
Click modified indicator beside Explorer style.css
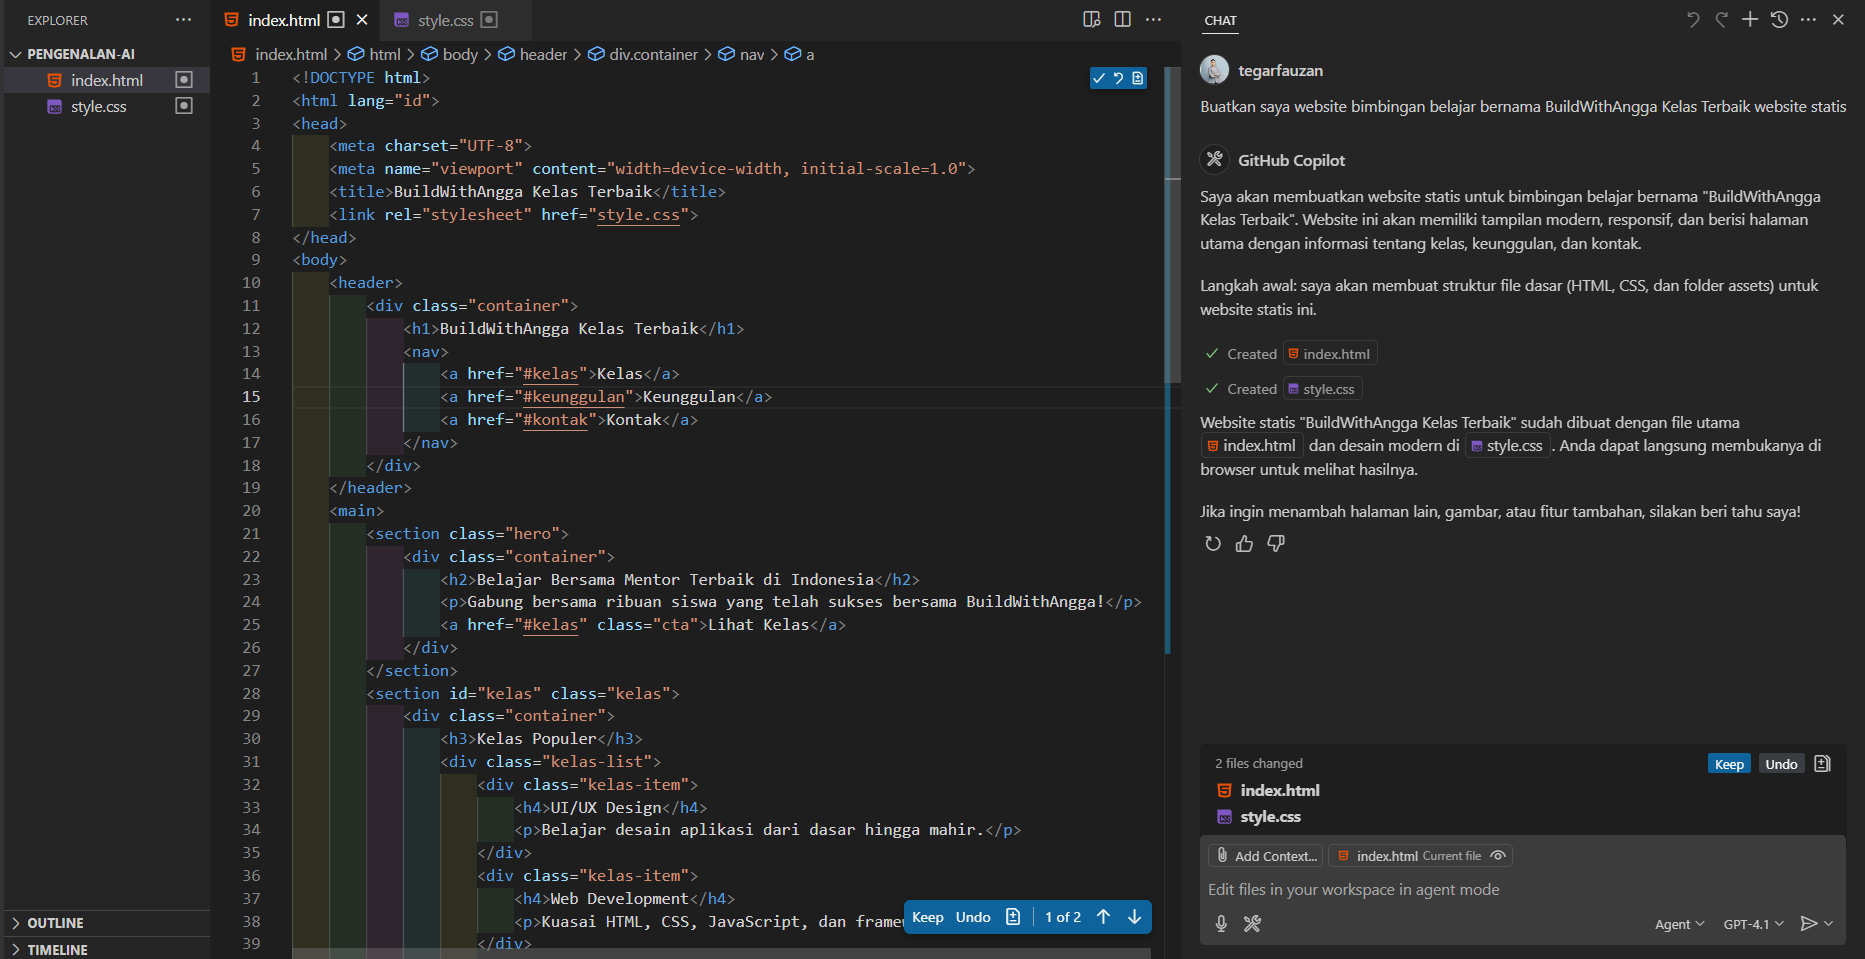(x=184, y=106)
